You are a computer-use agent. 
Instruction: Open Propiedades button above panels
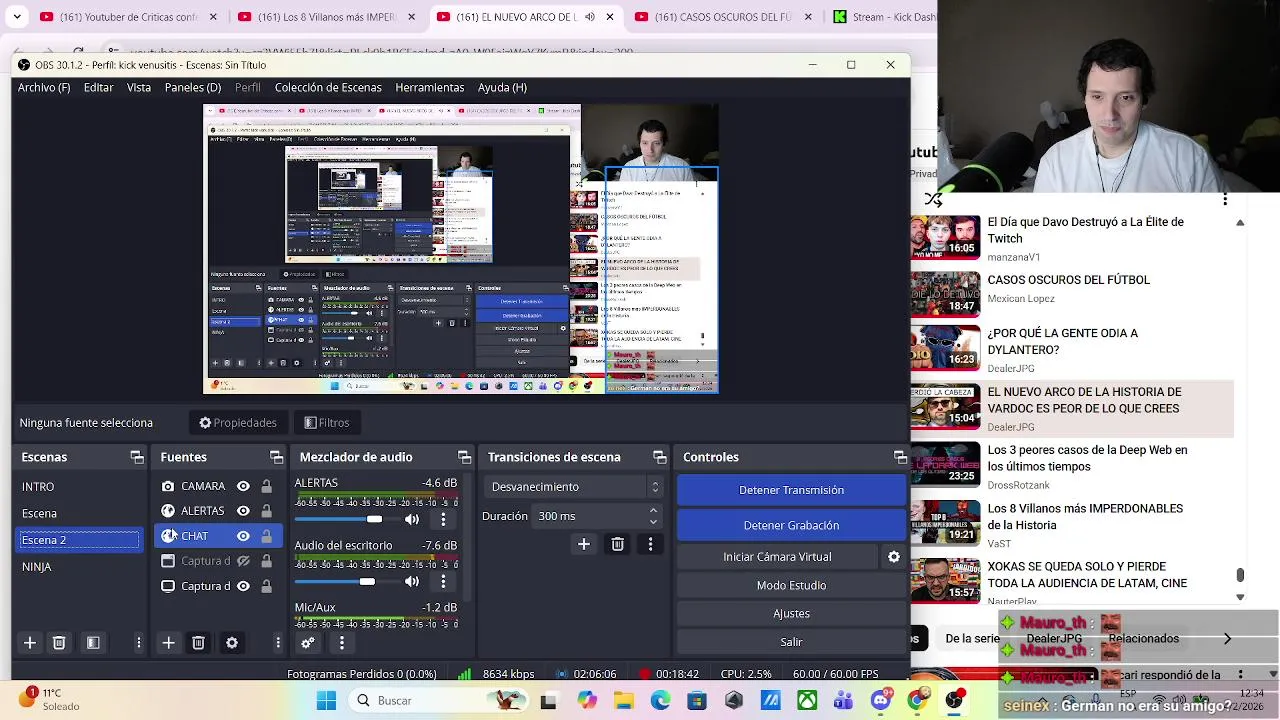pyautogui.click(x=238, y=423)
